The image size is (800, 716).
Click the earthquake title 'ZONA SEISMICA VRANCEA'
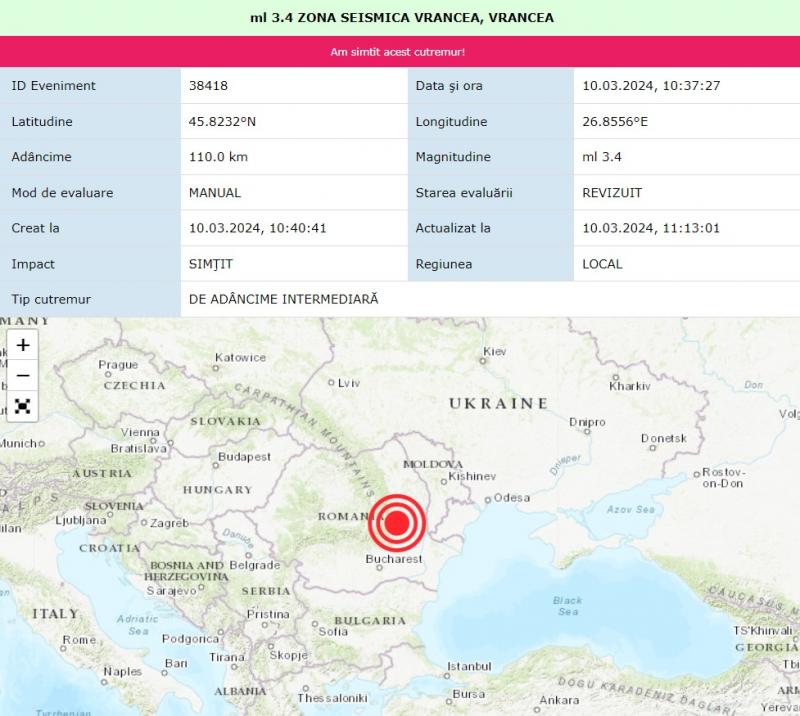click(401, 18)
